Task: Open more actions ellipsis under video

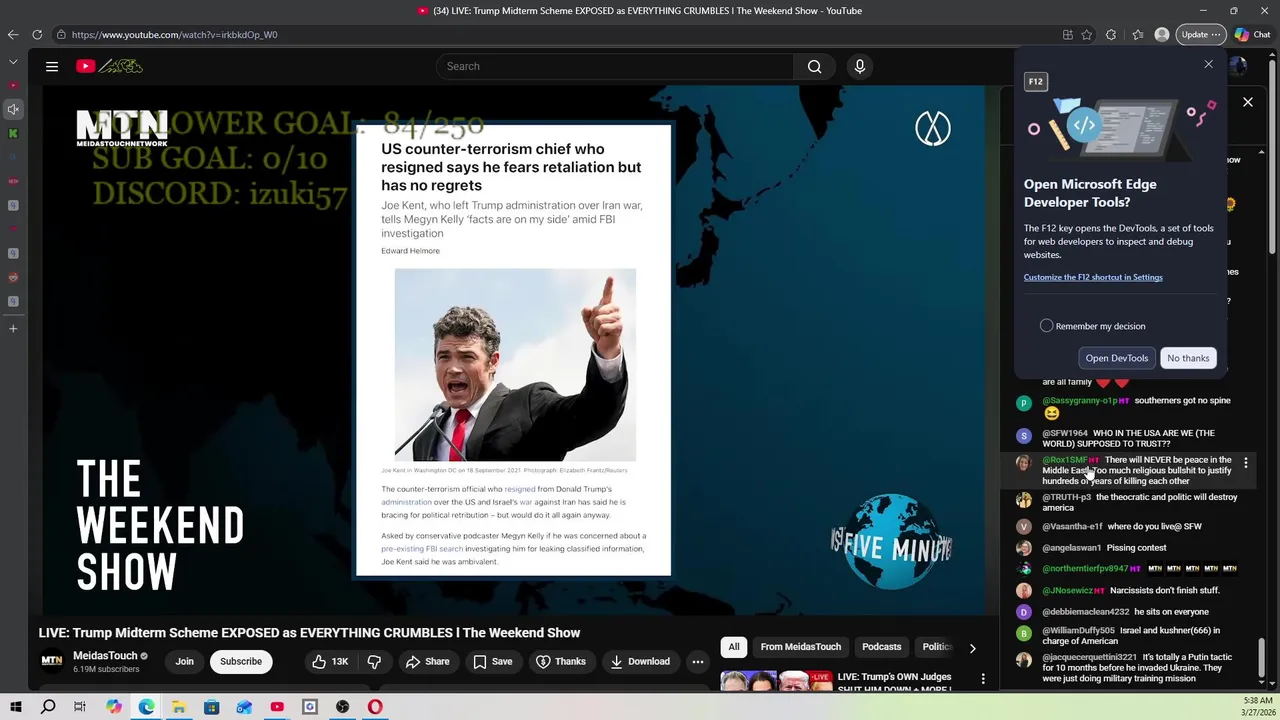Action: coord(698,661)
